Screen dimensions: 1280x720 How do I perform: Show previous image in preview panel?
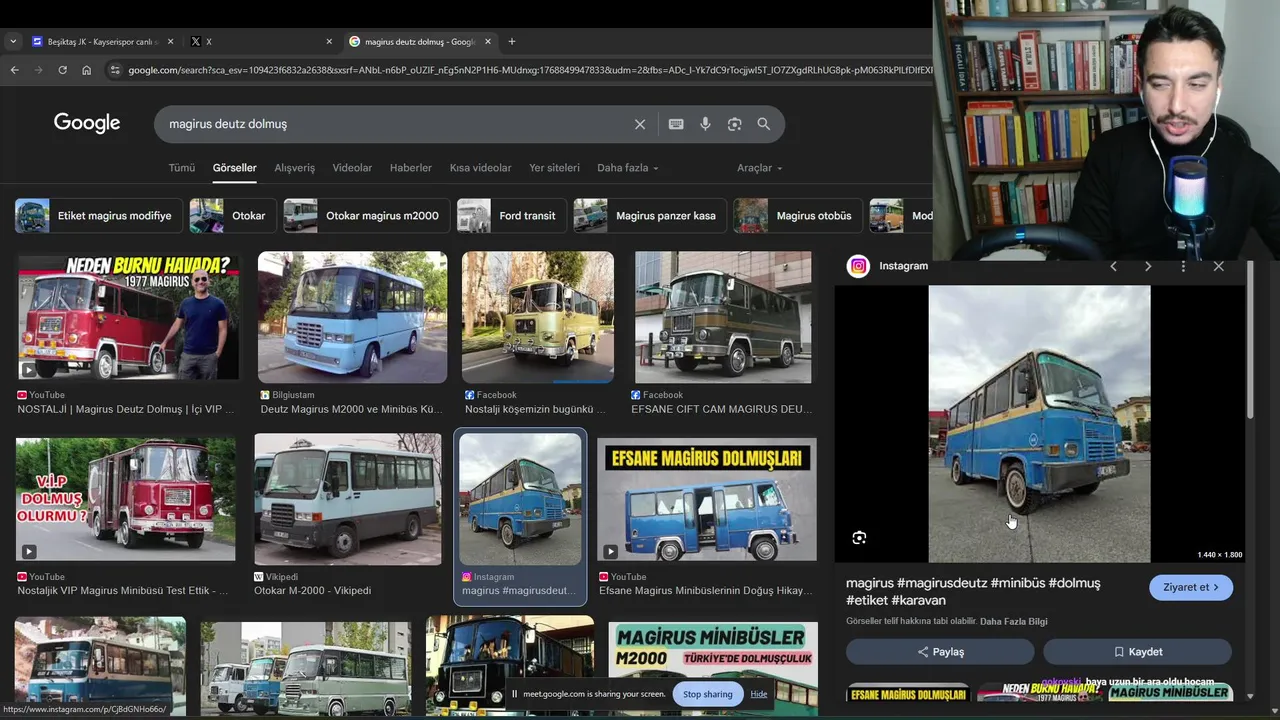(x=1113, y=266)
